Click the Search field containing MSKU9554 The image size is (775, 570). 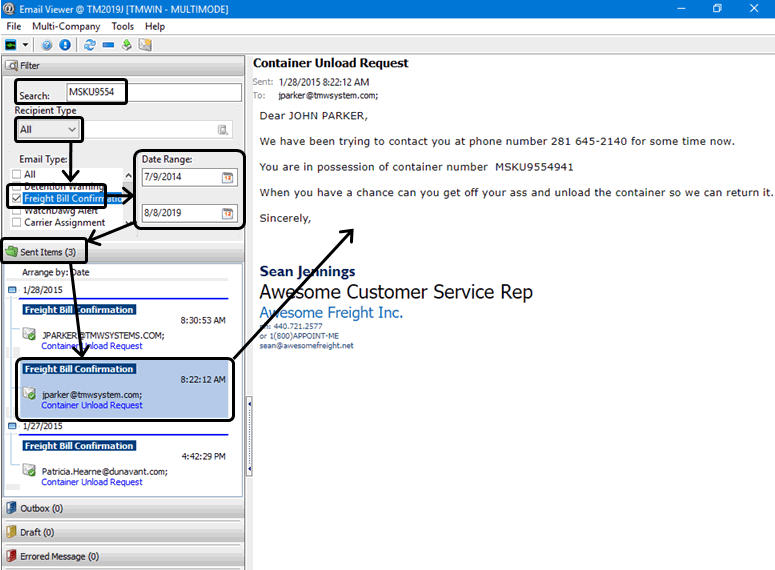tap(152, 92)
